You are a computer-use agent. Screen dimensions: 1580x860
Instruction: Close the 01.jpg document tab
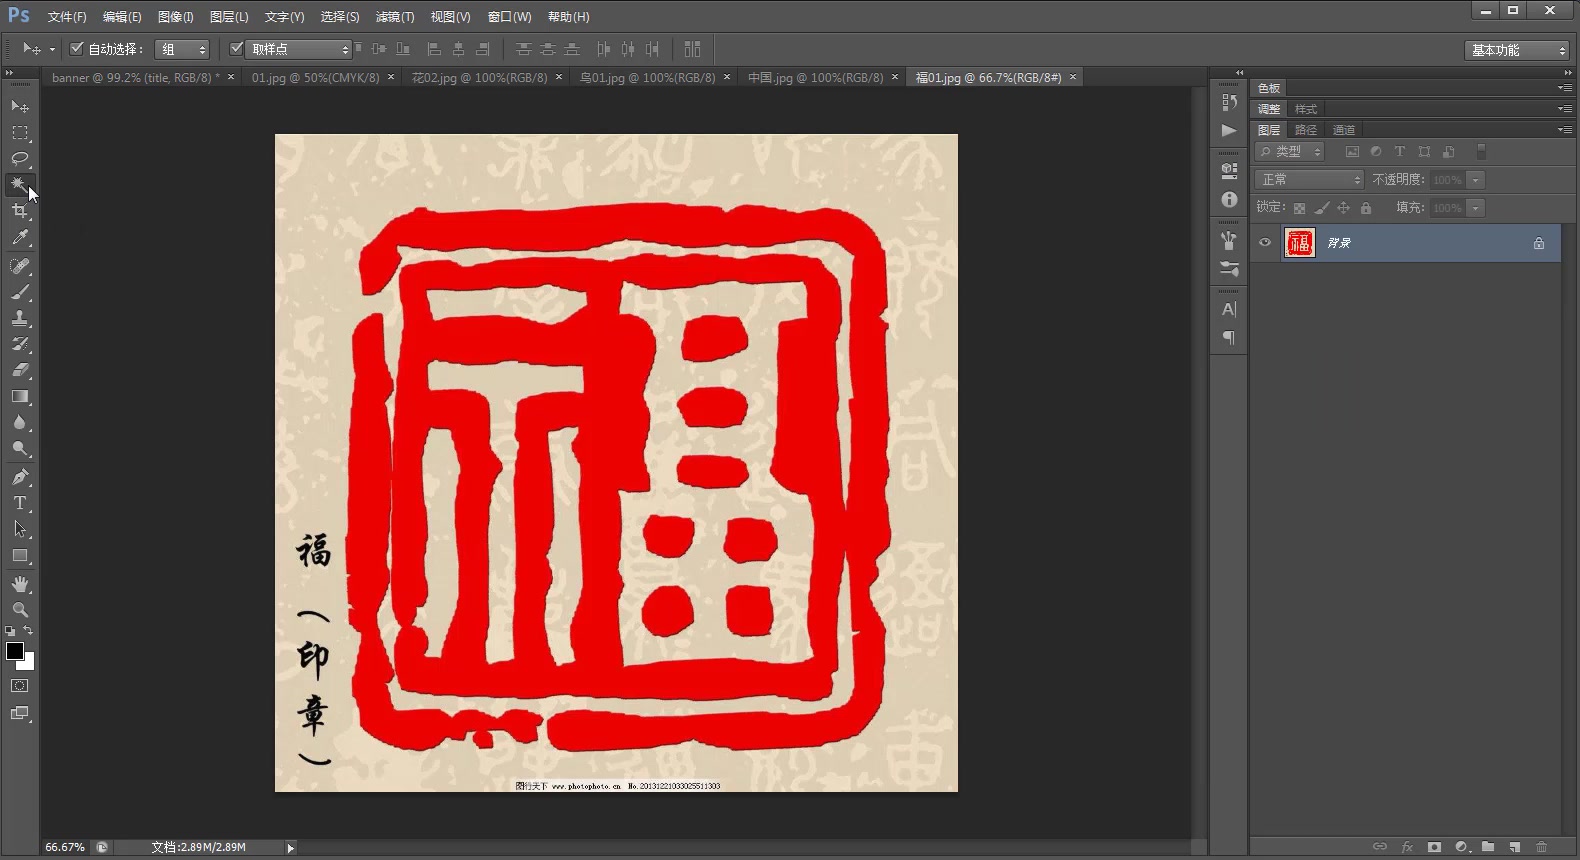pos(391,77)
